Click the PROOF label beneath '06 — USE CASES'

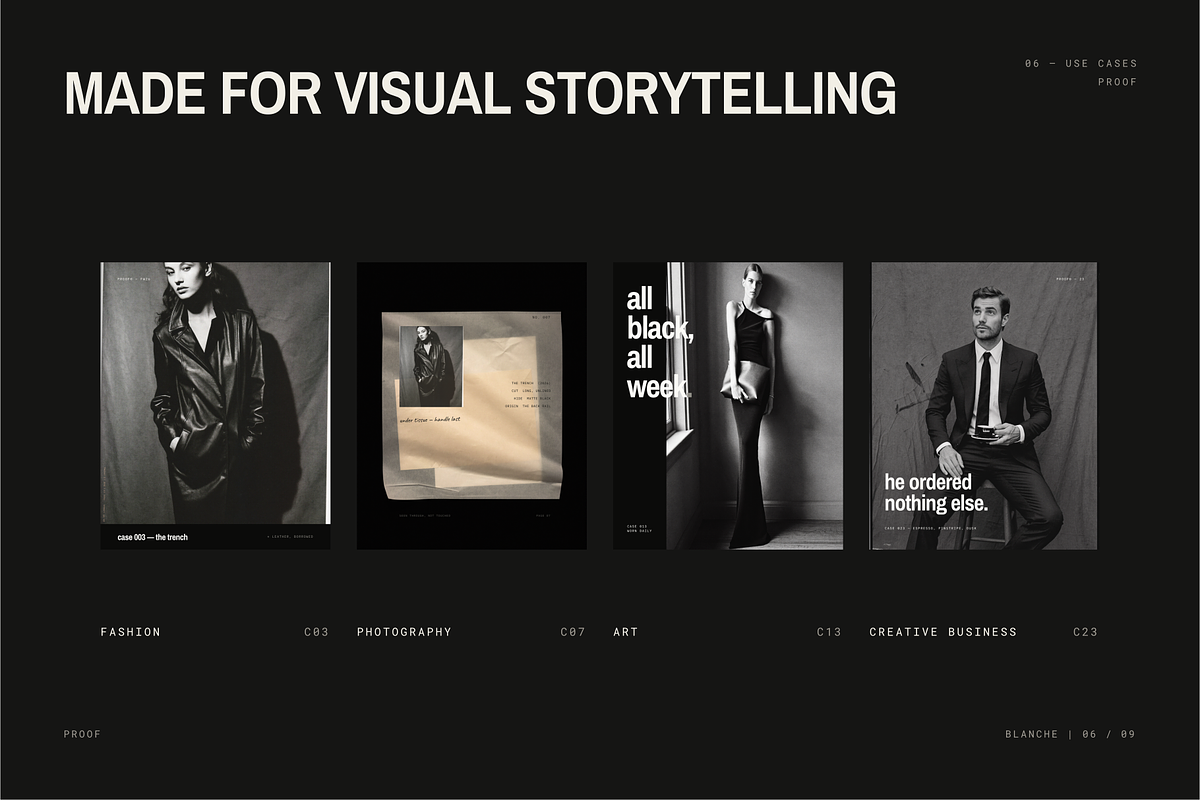pyautogui.click(x=1117, y=82)
